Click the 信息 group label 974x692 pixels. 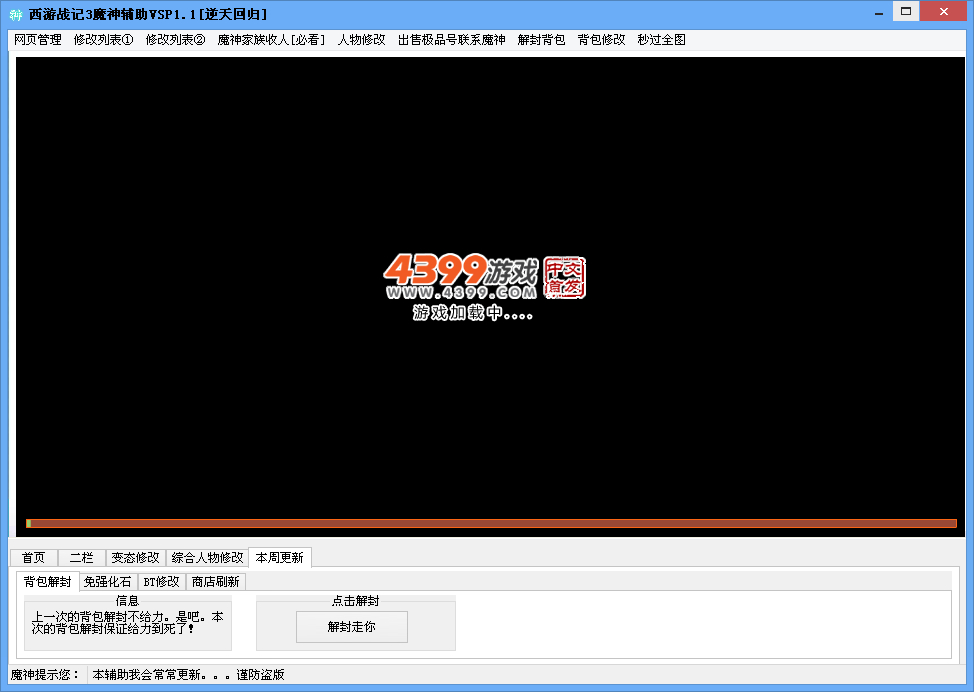point(127,601)
